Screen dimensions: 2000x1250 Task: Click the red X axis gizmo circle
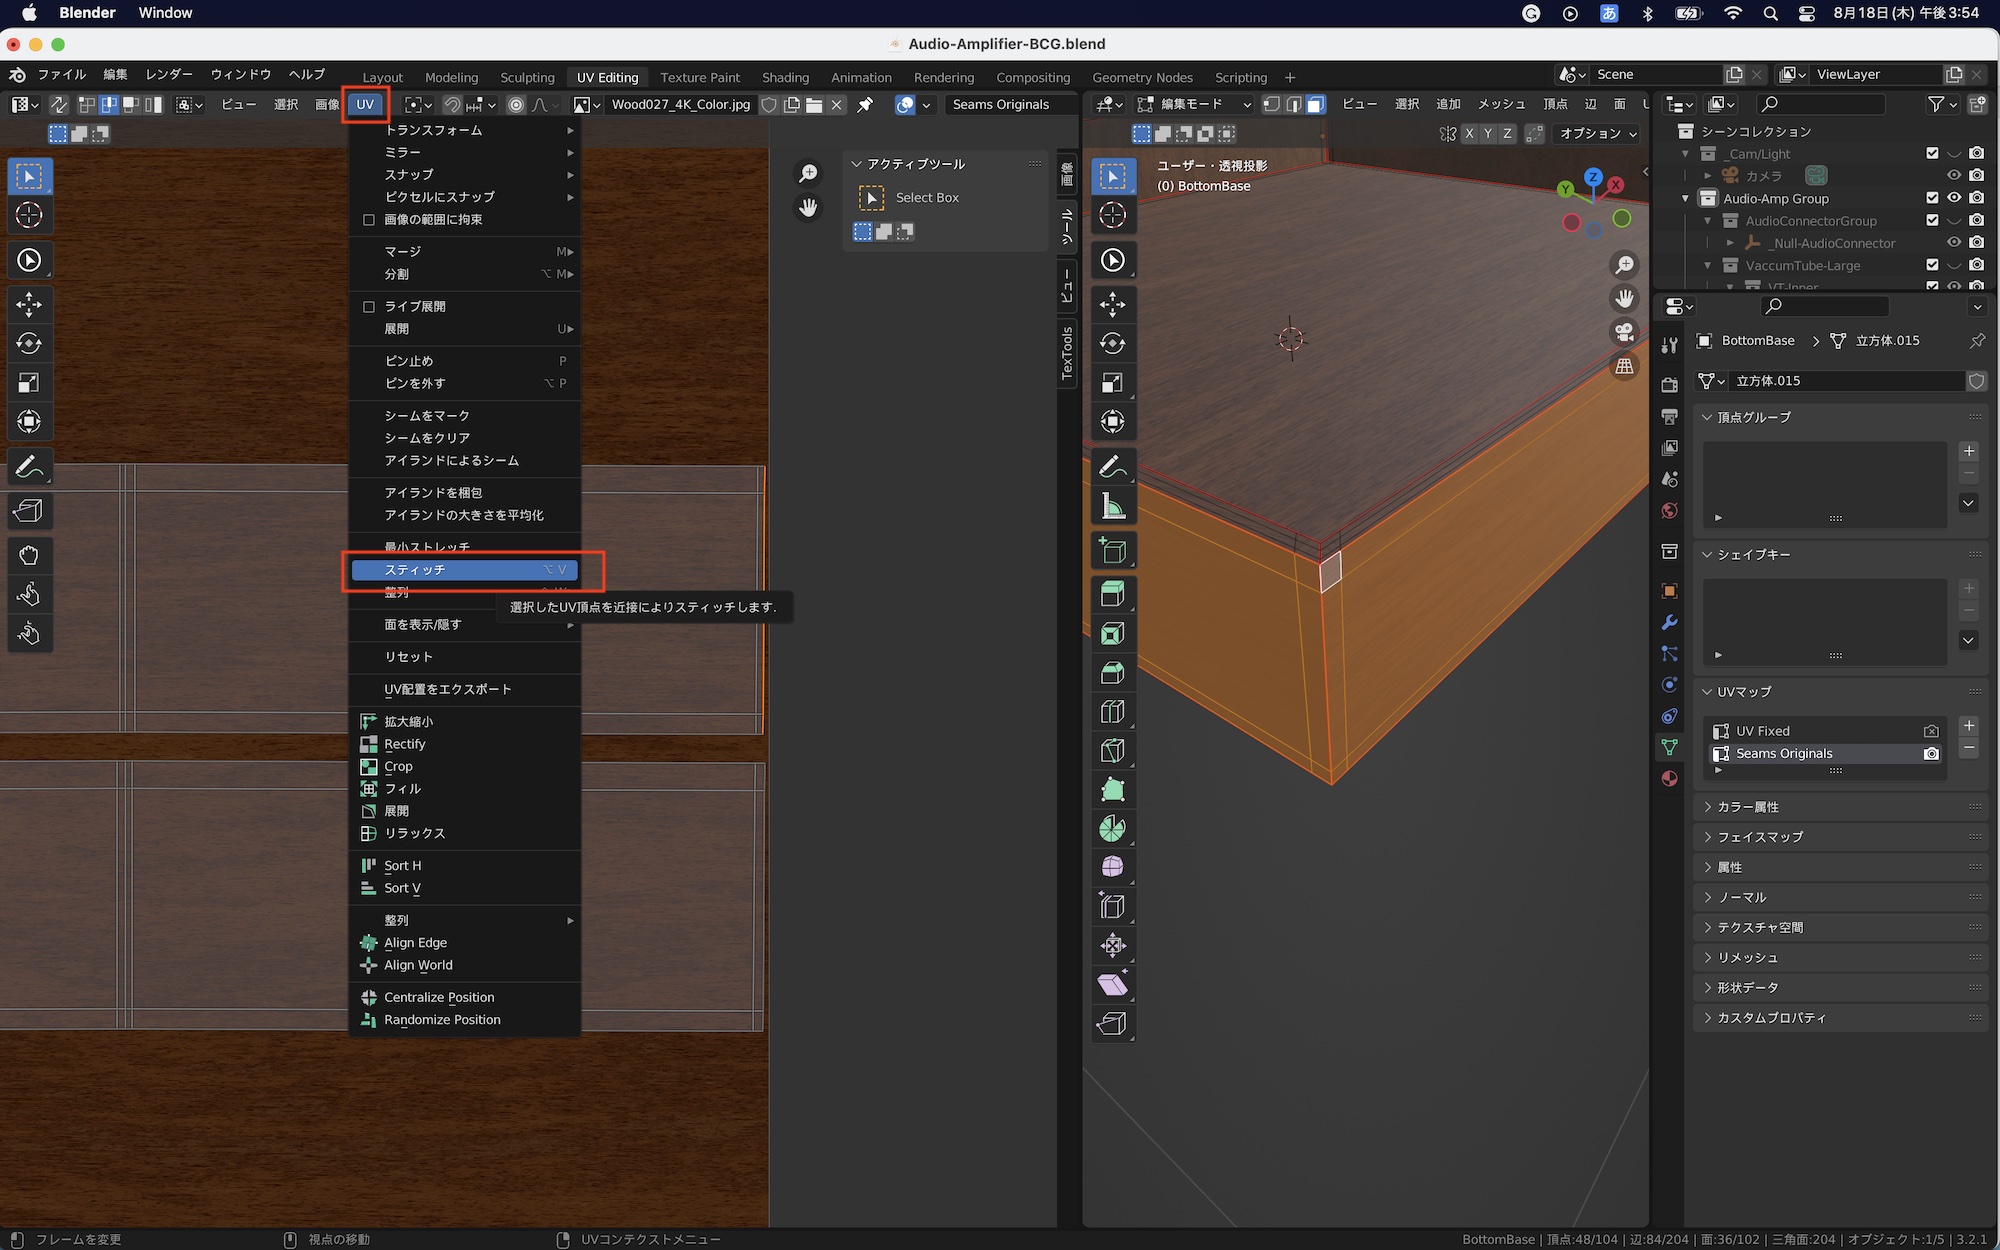click(1615, 185)
